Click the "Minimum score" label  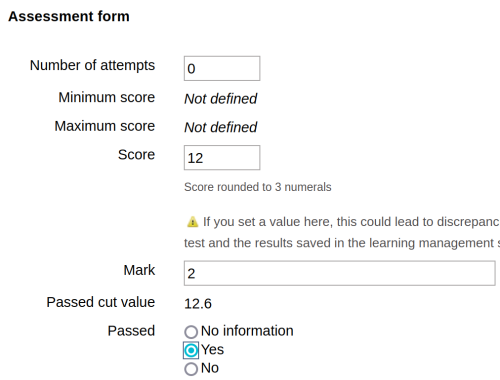coord(107,97)
